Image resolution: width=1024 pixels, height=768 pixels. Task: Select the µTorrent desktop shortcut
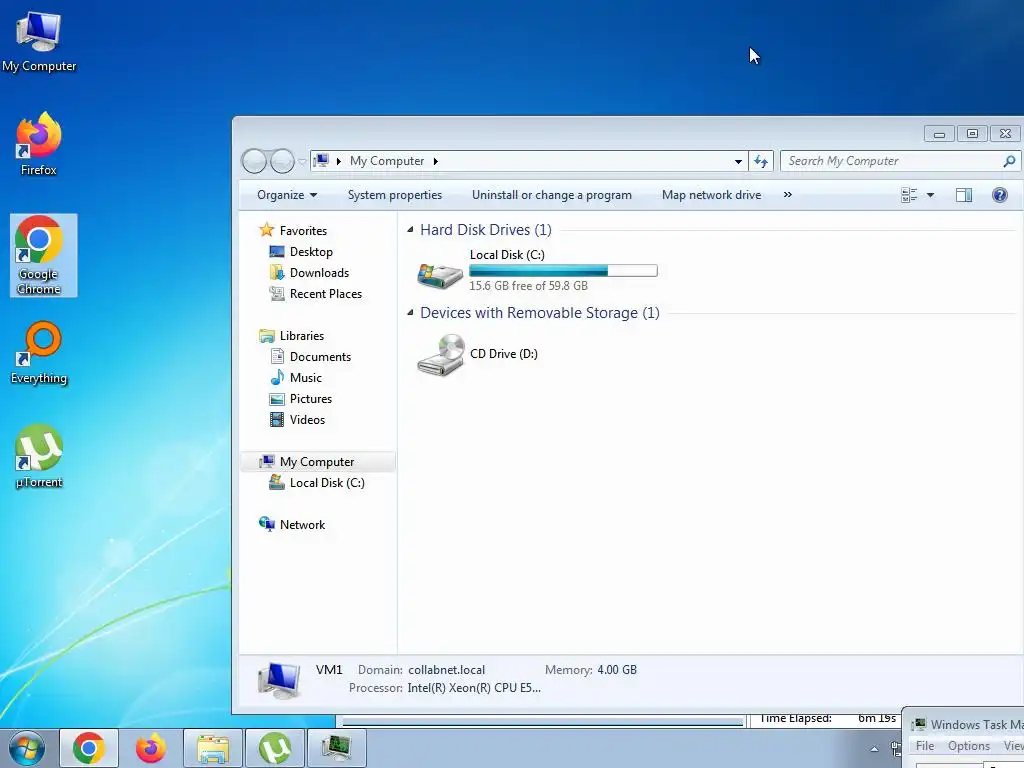(x=39, y=456)
